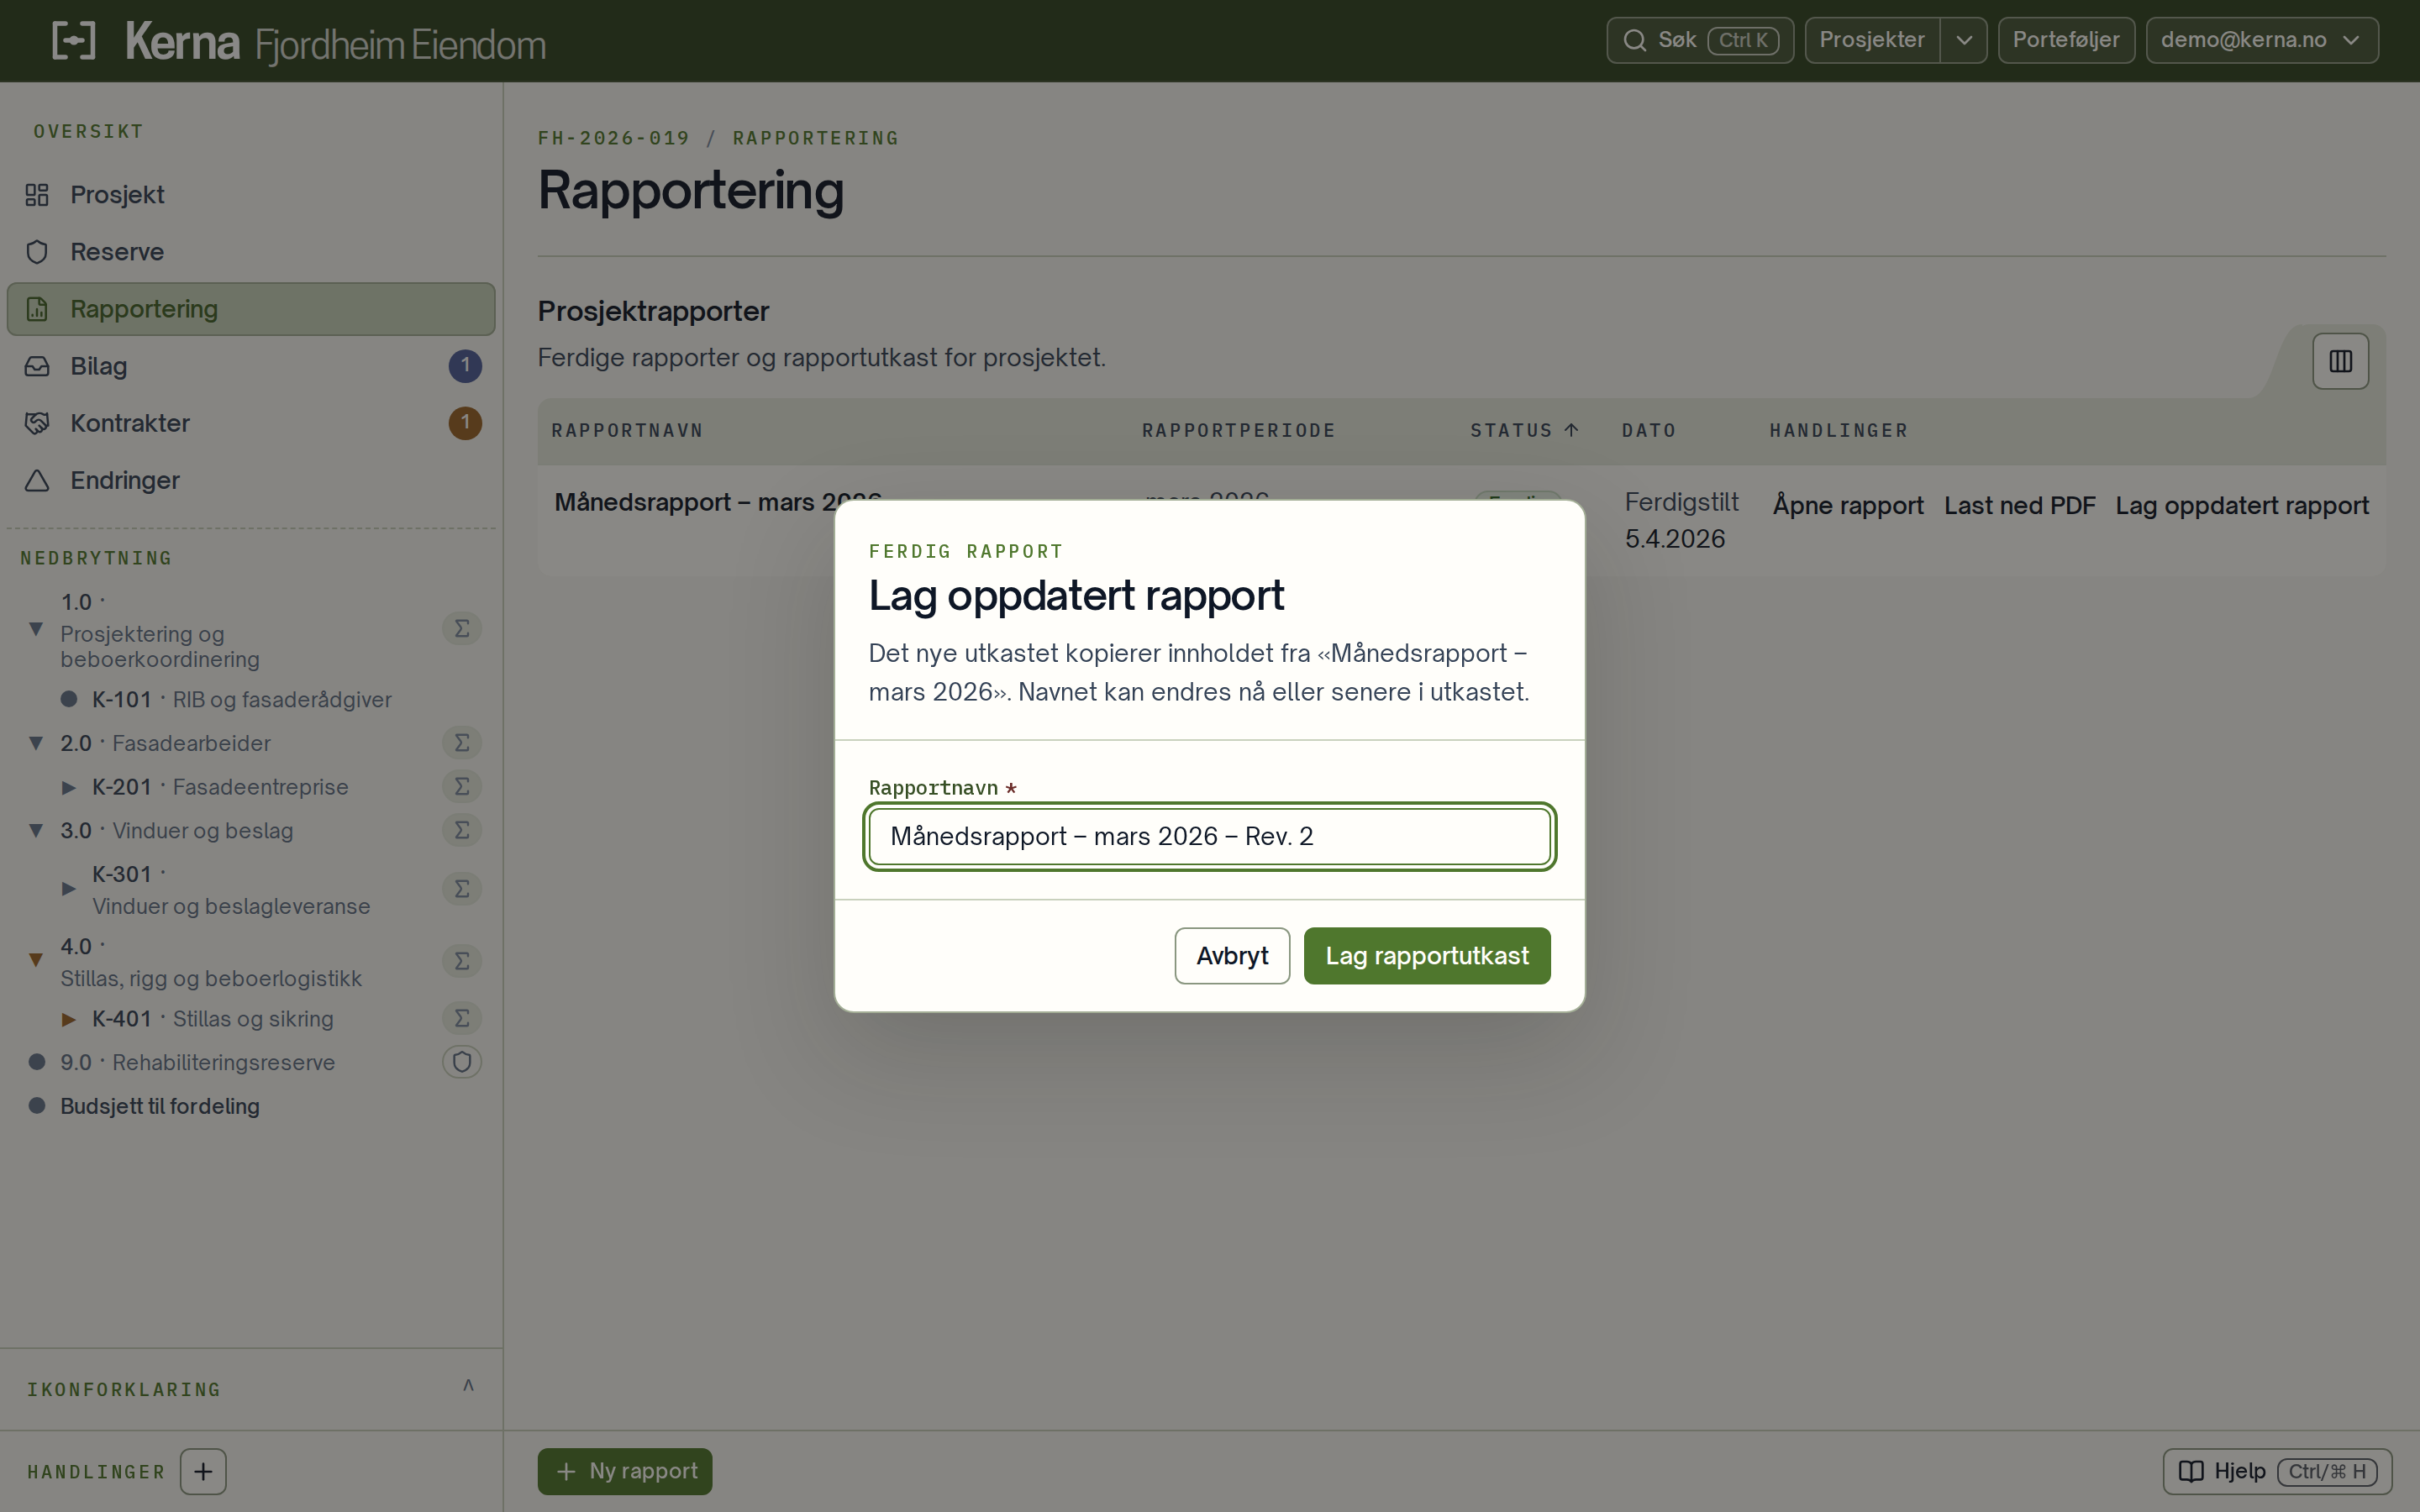Expand K-401 Stillas og sikring

[68, 1019]
